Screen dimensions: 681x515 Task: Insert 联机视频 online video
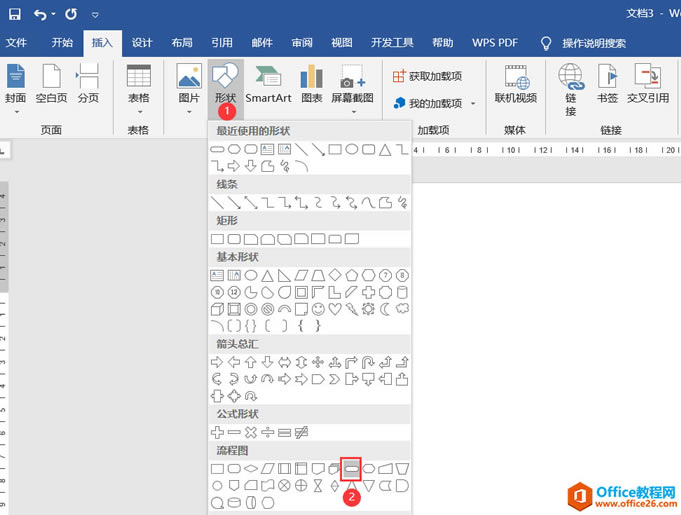(x=516, y=84)
